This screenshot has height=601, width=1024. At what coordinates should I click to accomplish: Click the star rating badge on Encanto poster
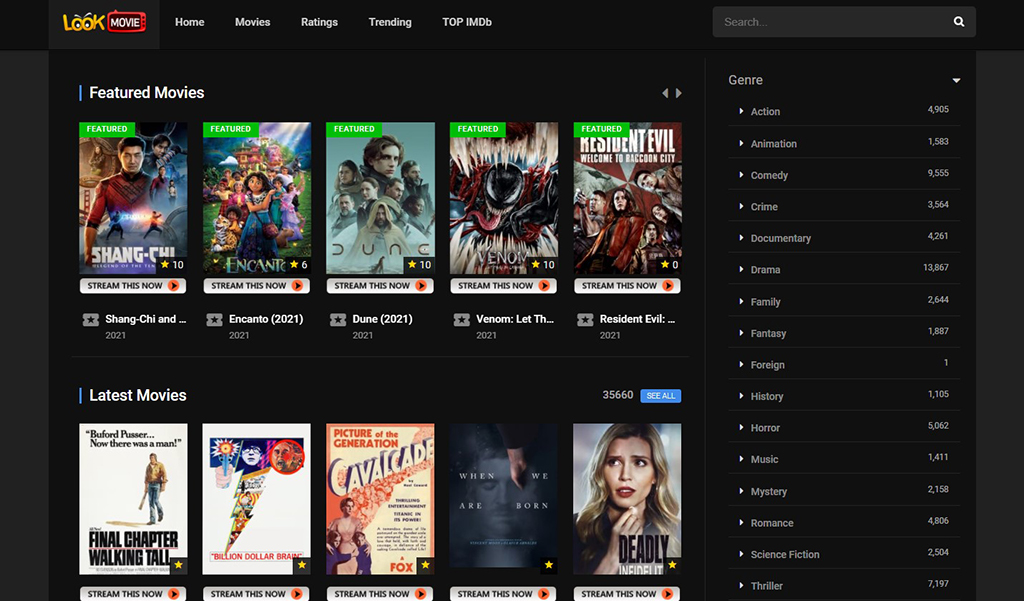(298, 265)
